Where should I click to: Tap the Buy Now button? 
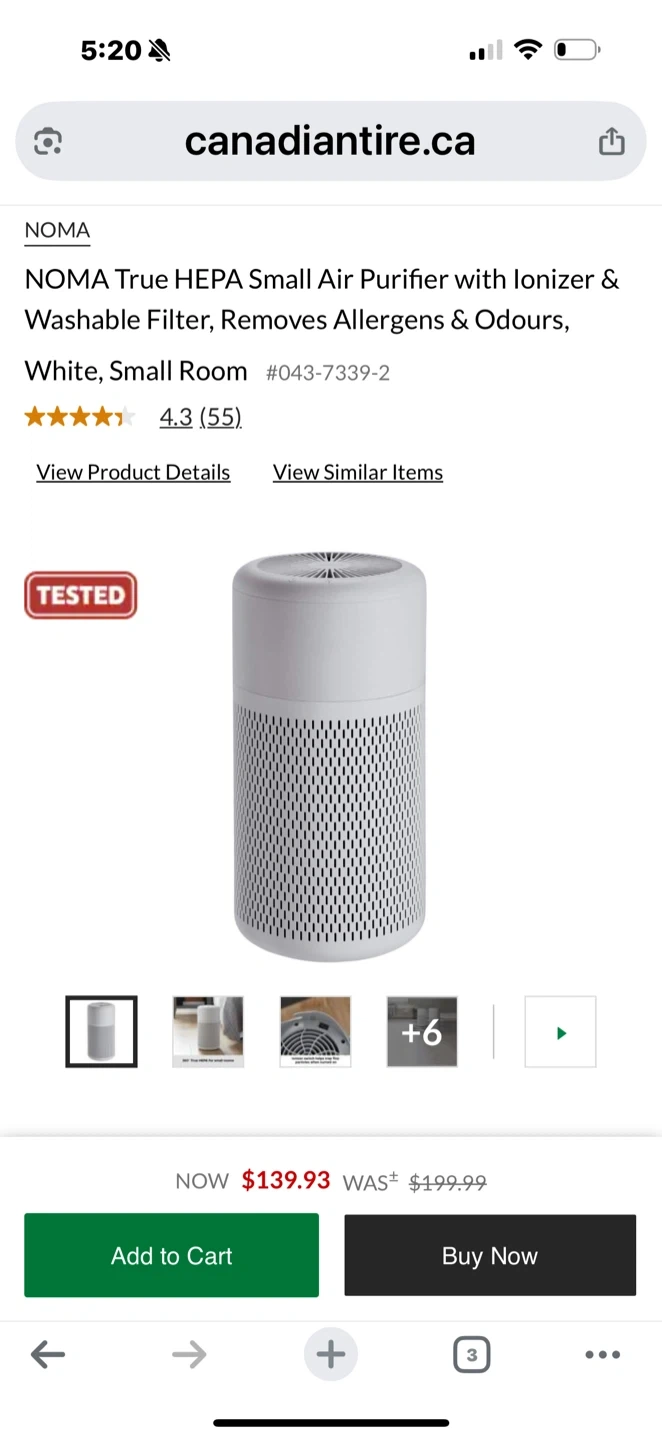[x=490, y=1255]
